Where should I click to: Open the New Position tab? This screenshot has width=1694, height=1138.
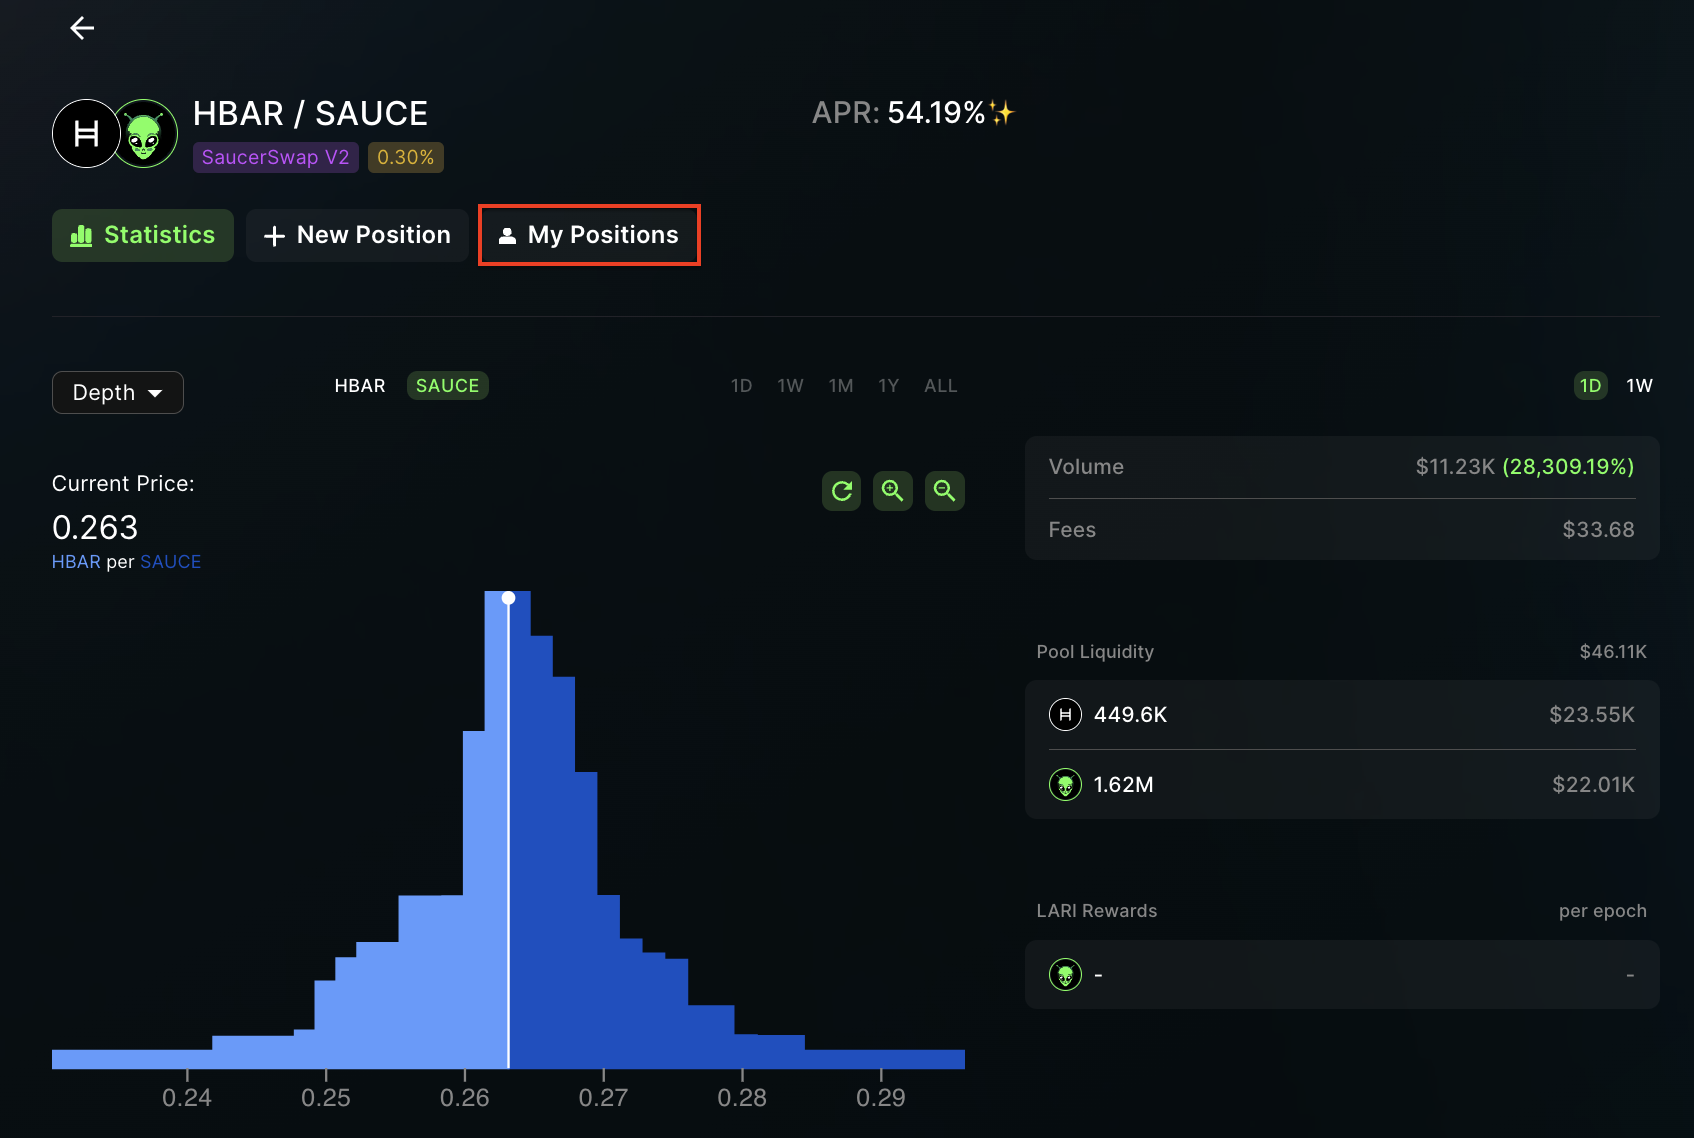pyautogui.click(x=357, y=235)
